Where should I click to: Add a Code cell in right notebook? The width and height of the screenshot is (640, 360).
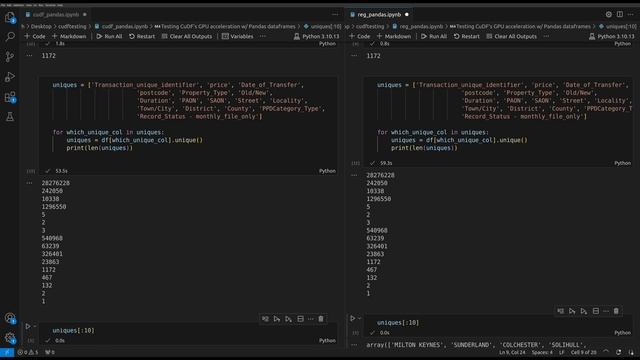(359, 36)
